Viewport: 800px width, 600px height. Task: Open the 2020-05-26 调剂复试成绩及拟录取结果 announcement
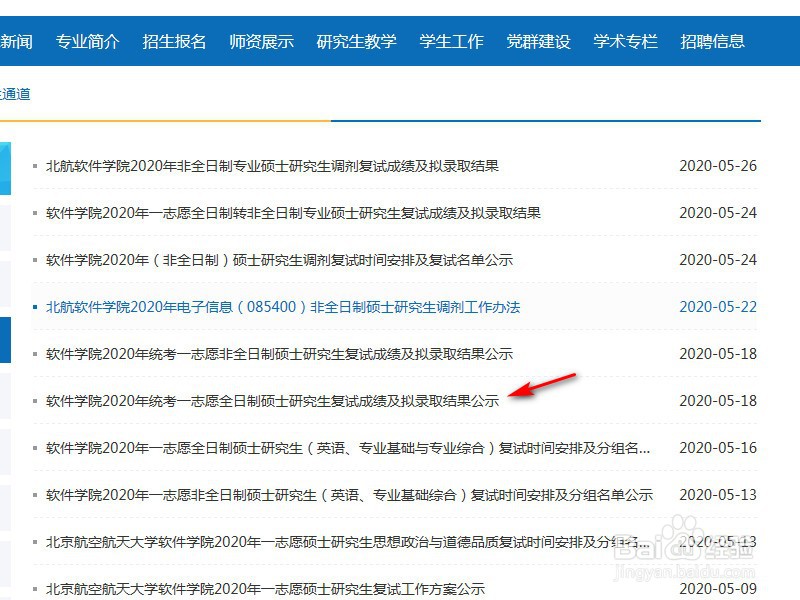272,165
